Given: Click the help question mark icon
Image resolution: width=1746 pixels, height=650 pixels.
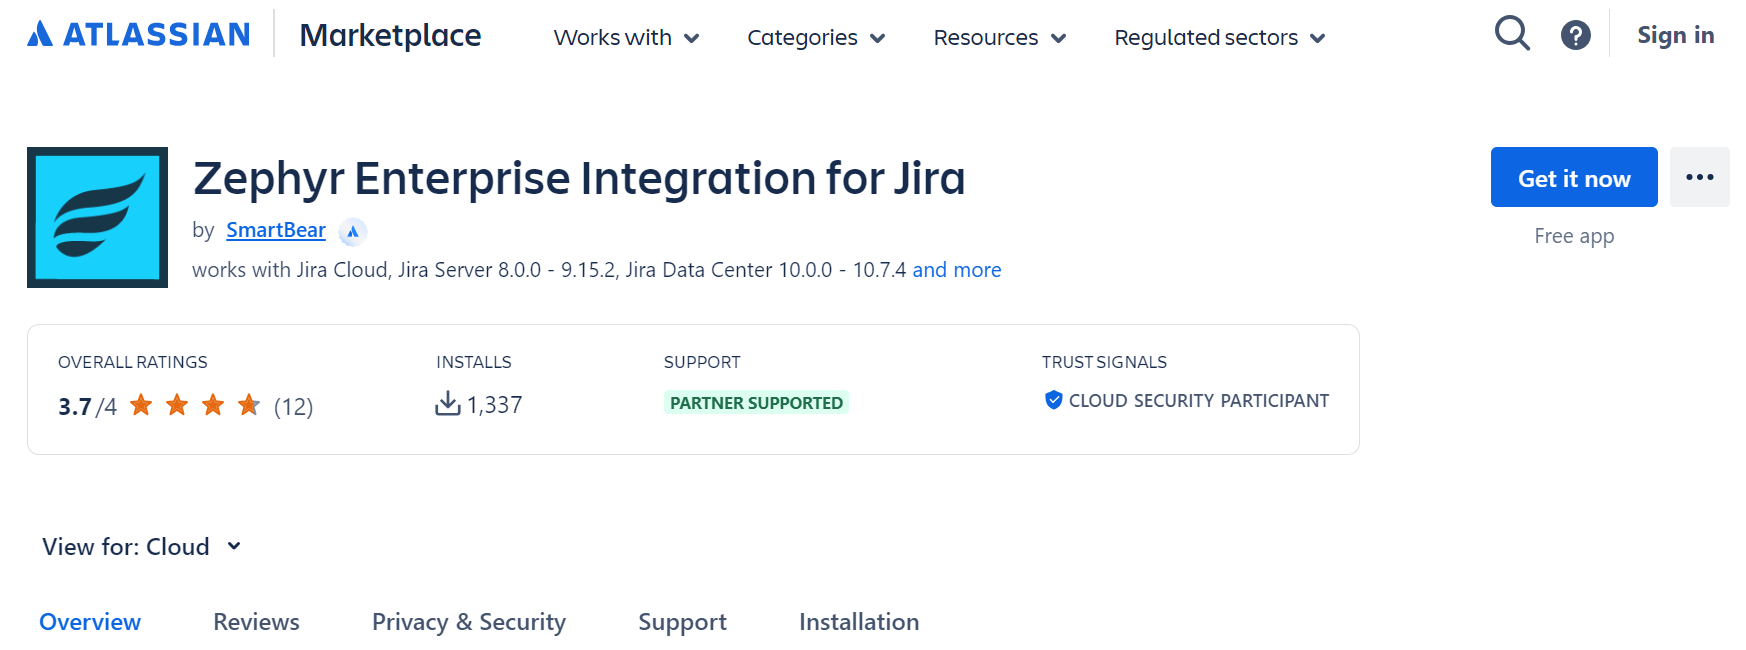Looking at the screenshot, I should point(1575,36).
